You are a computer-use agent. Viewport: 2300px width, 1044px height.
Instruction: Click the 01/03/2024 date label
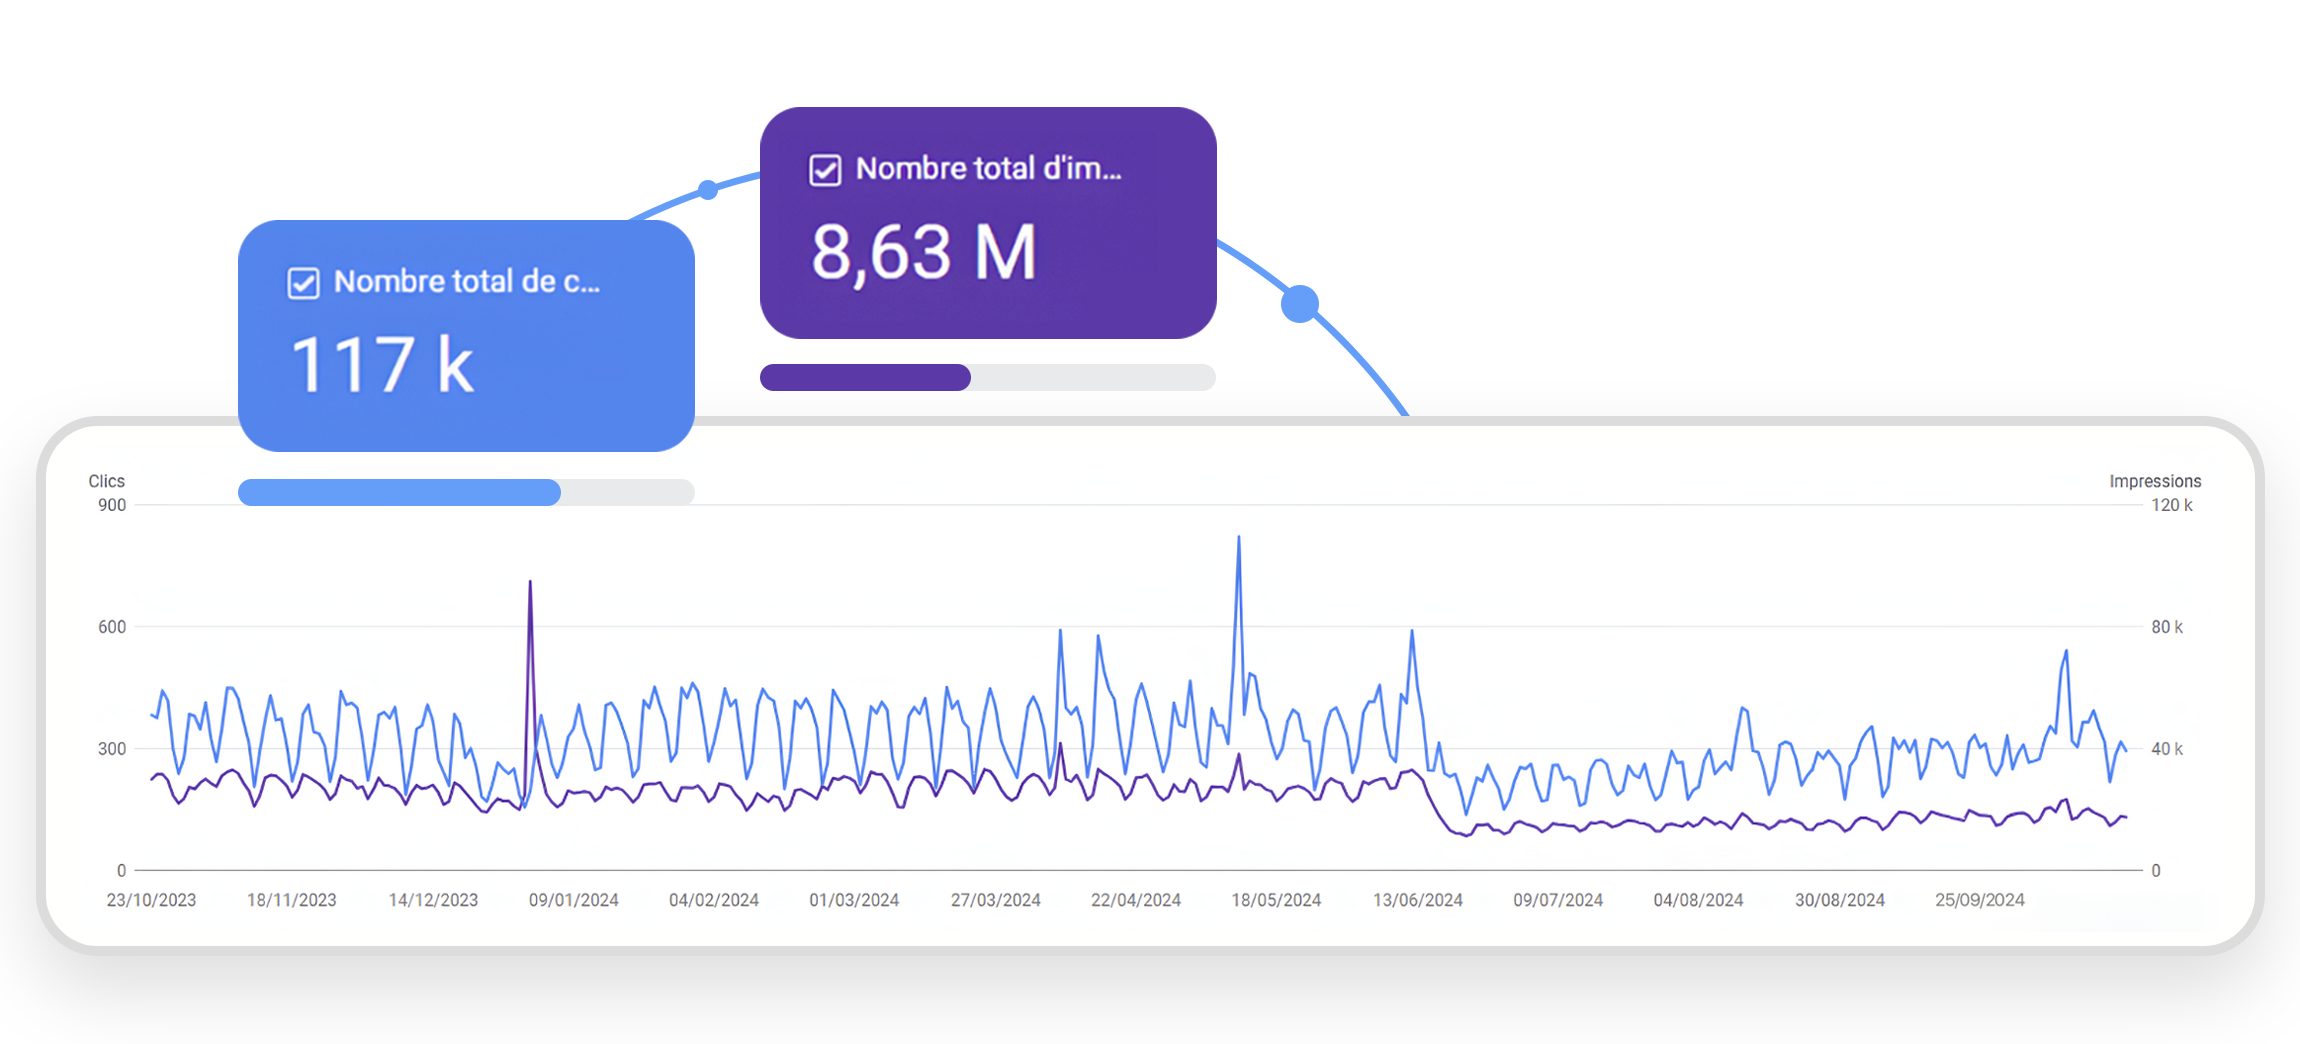854,900
